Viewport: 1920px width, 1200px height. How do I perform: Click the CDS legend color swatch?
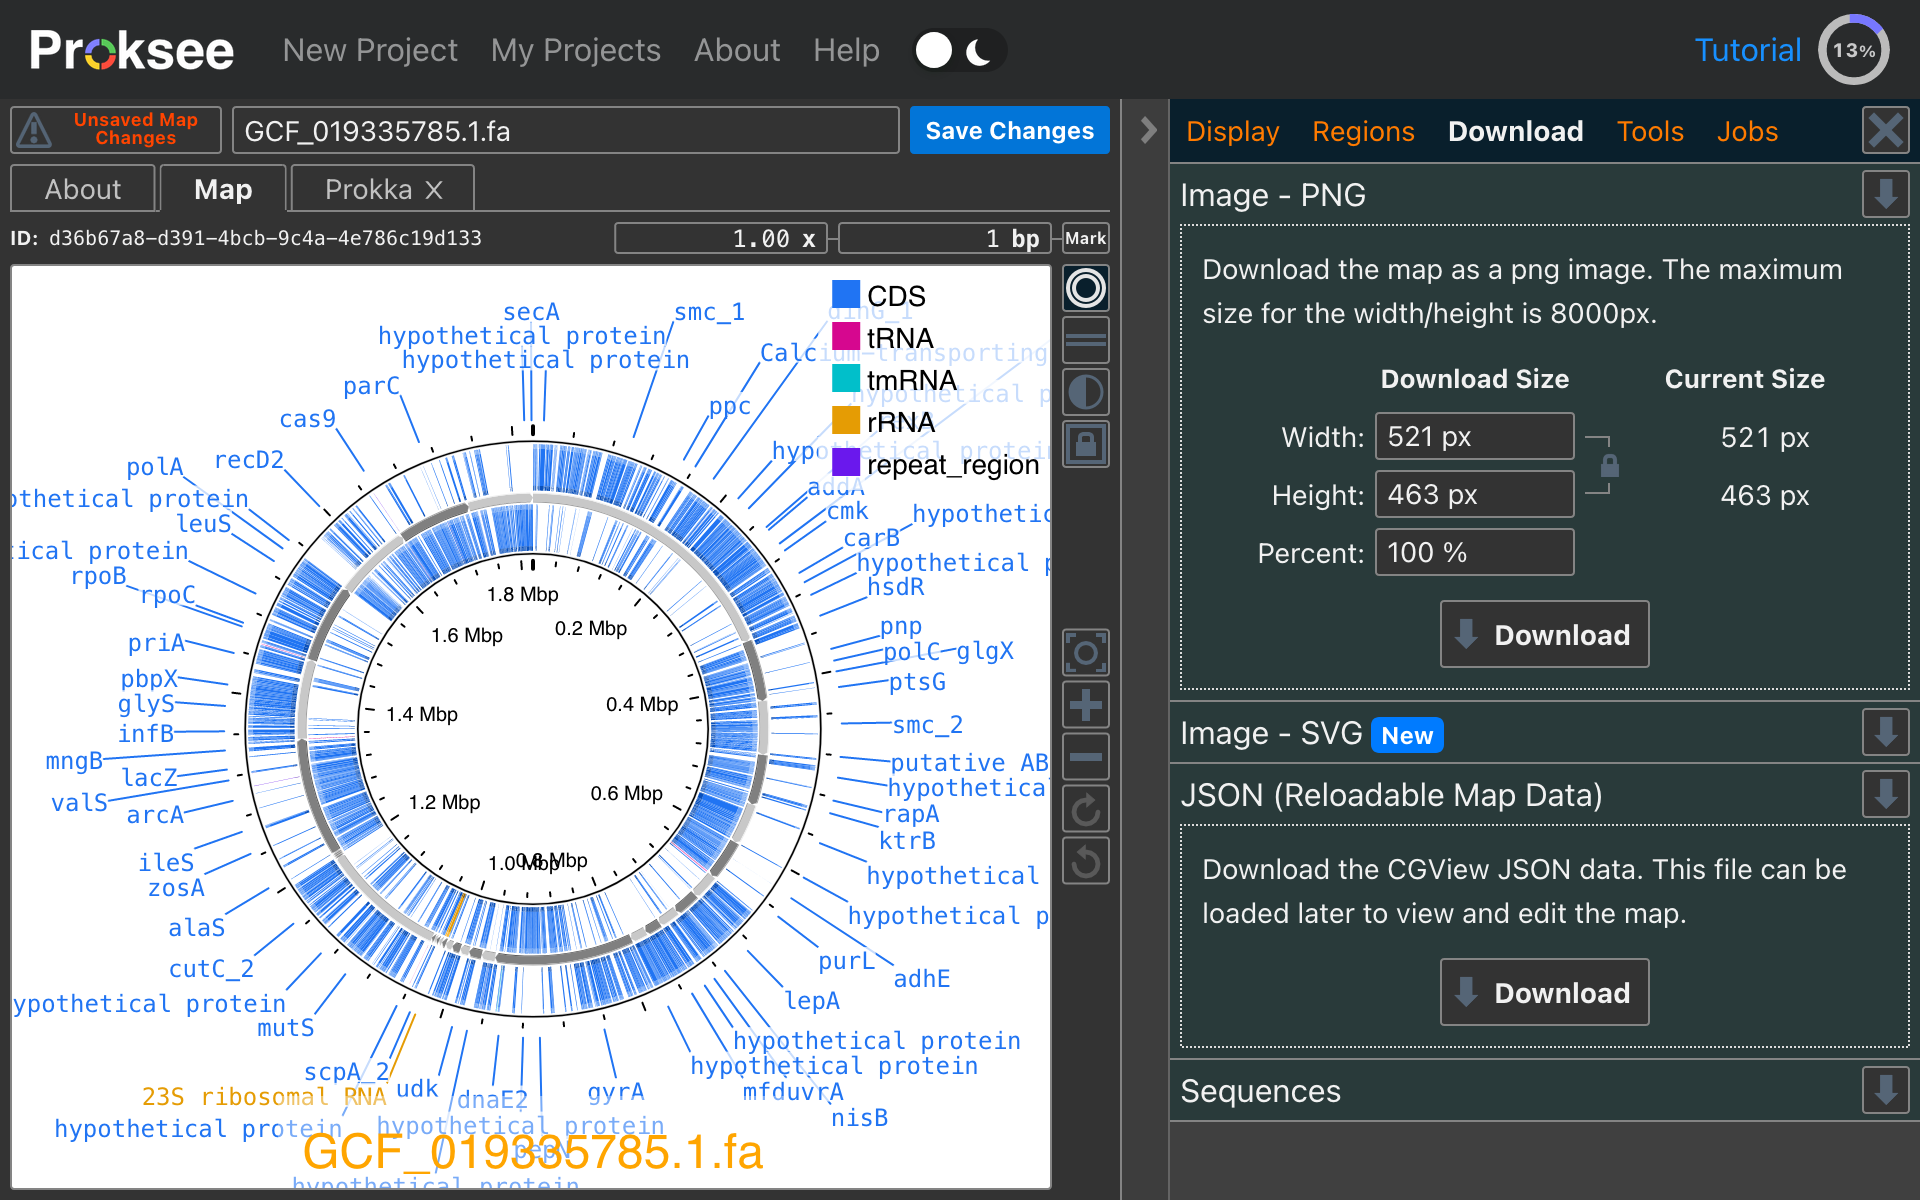pyautogui.click(x=846, y=294)
